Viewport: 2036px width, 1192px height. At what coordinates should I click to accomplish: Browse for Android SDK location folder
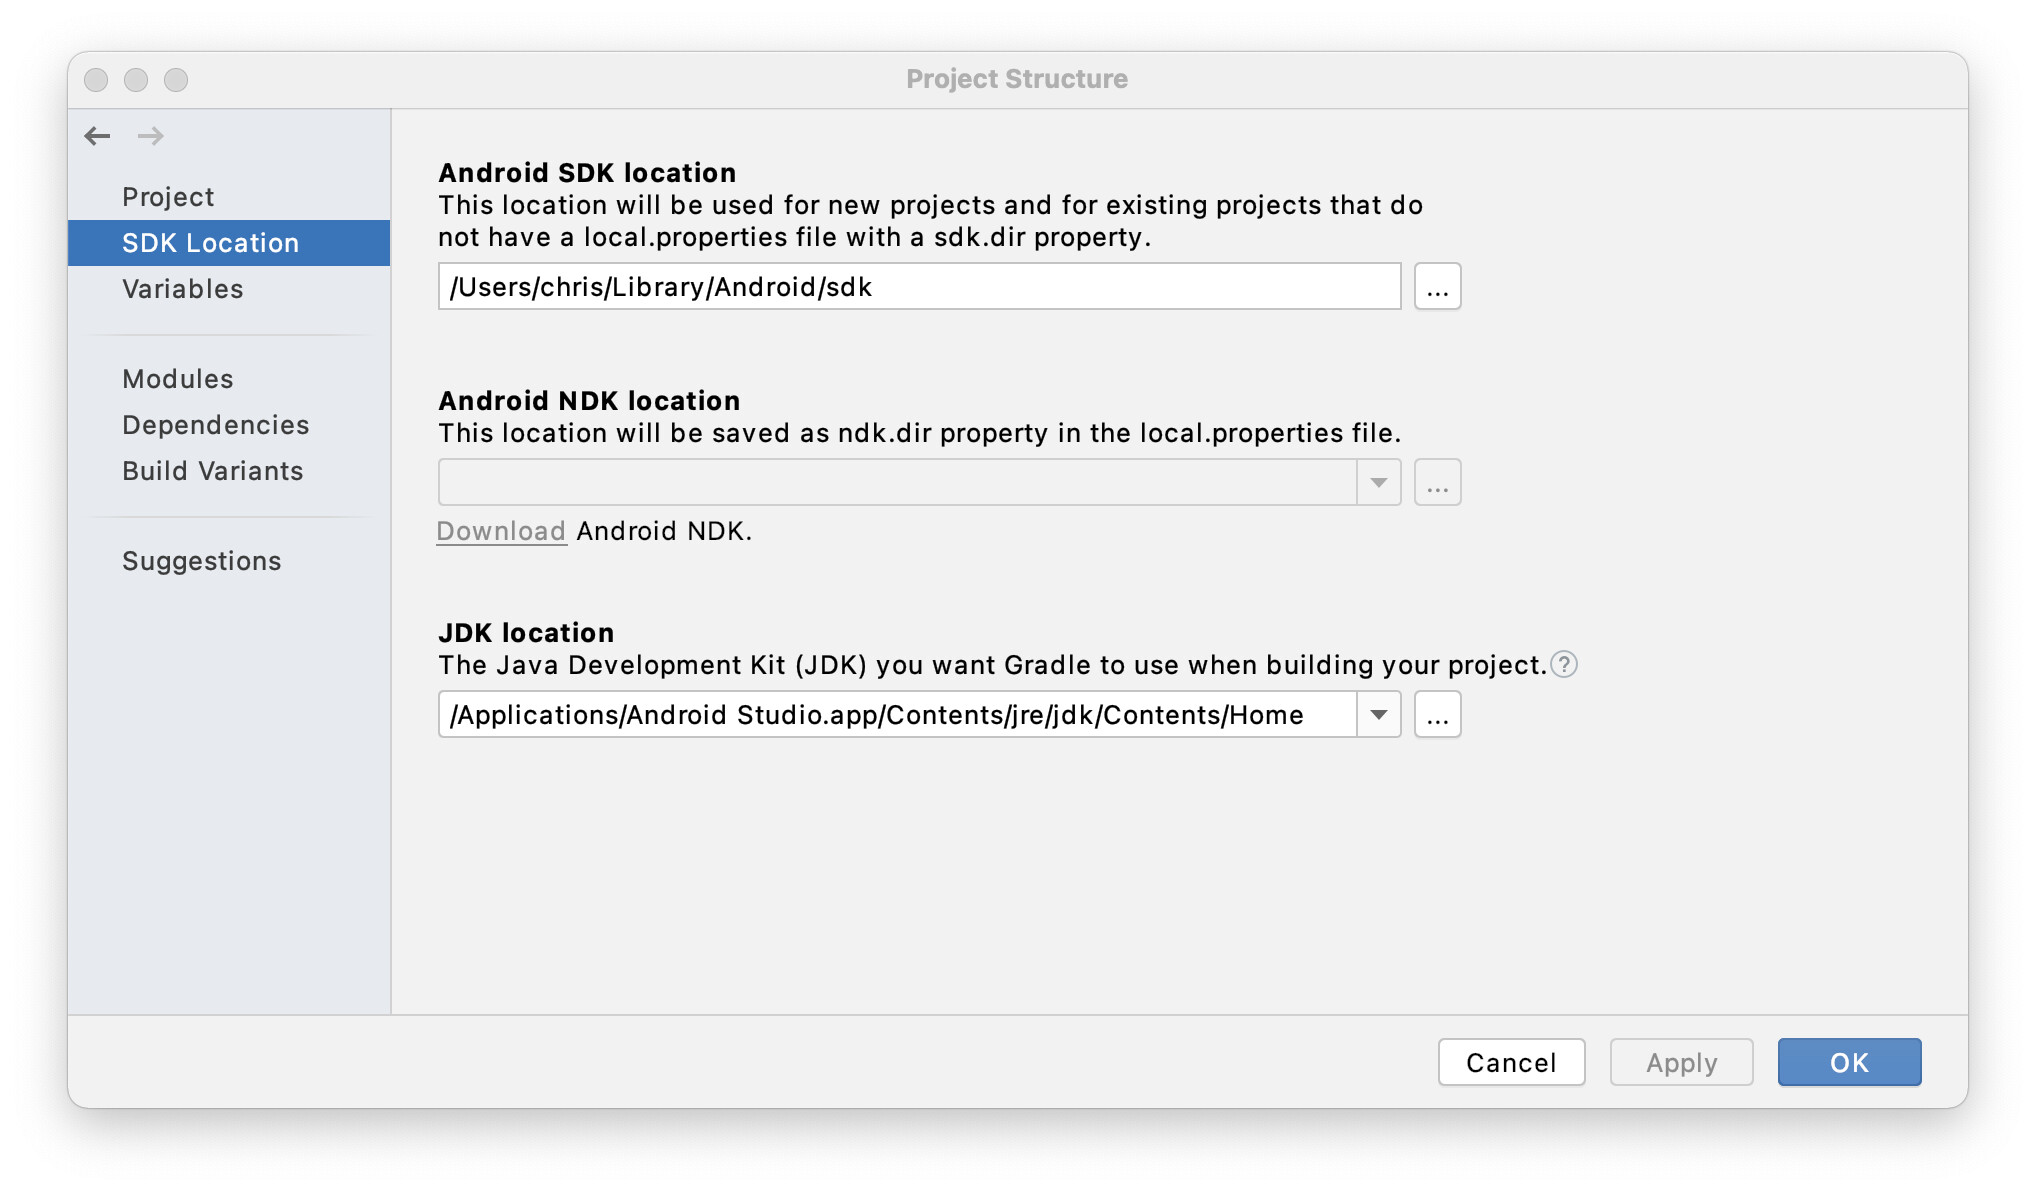click(x=1437, y=287)
